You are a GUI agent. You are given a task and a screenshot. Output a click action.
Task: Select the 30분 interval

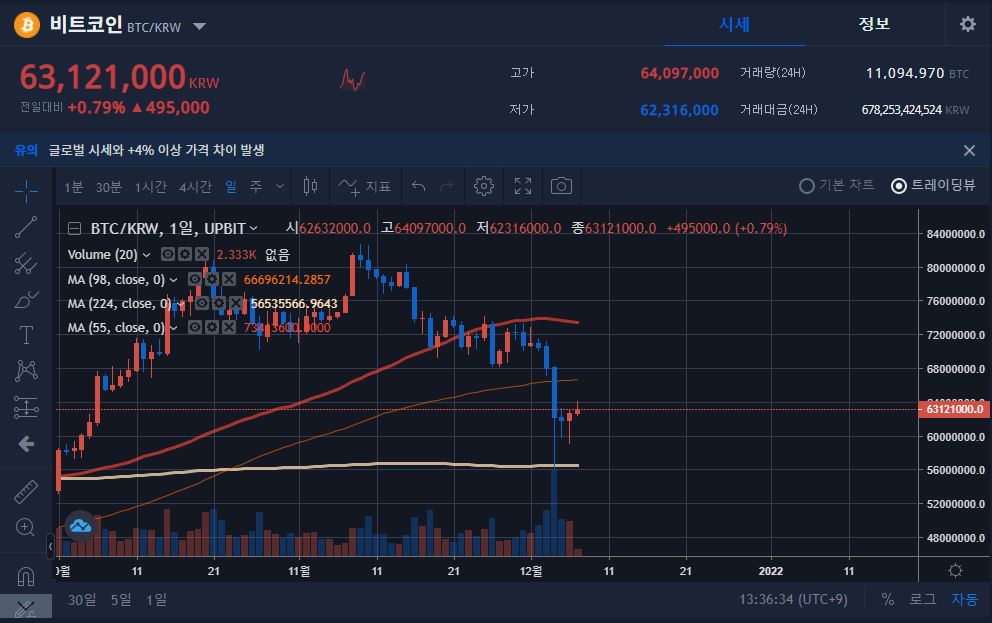tap(109, 187)
